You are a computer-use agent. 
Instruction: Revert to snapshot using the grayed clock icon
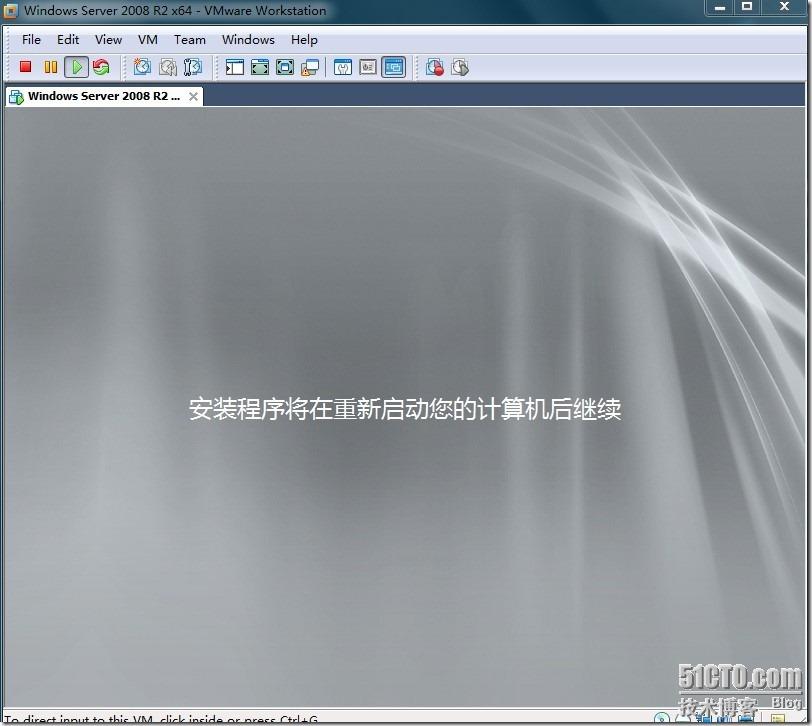click(x=167, y=67)
